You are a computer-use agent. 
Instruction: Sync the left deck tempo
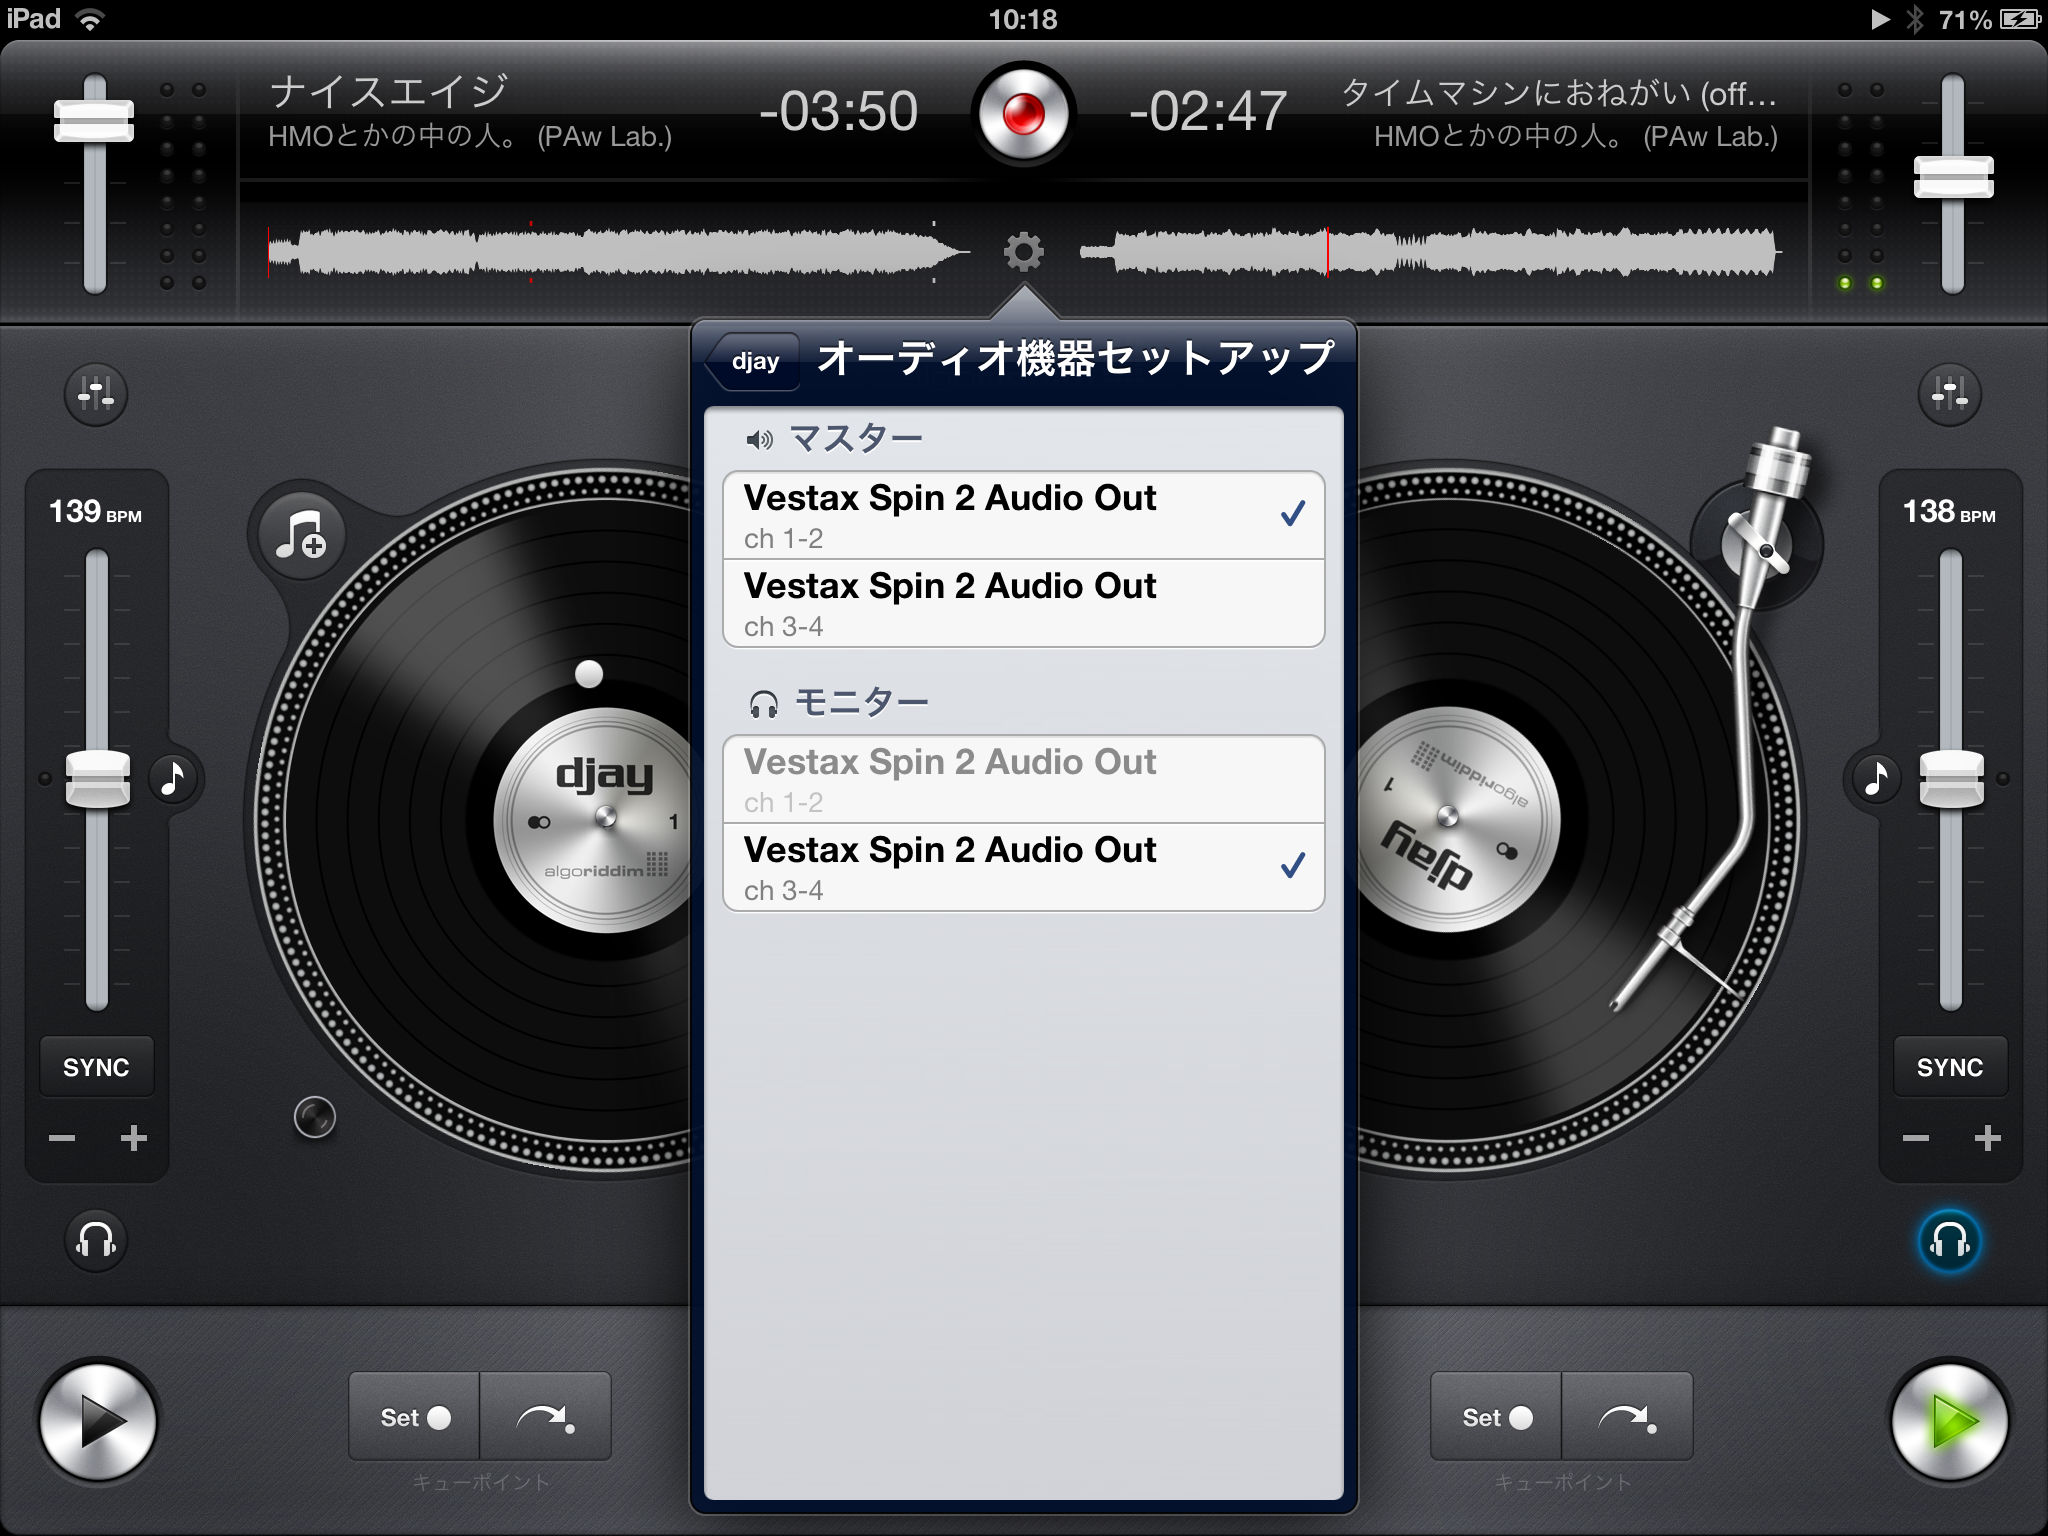(97, 1067)
